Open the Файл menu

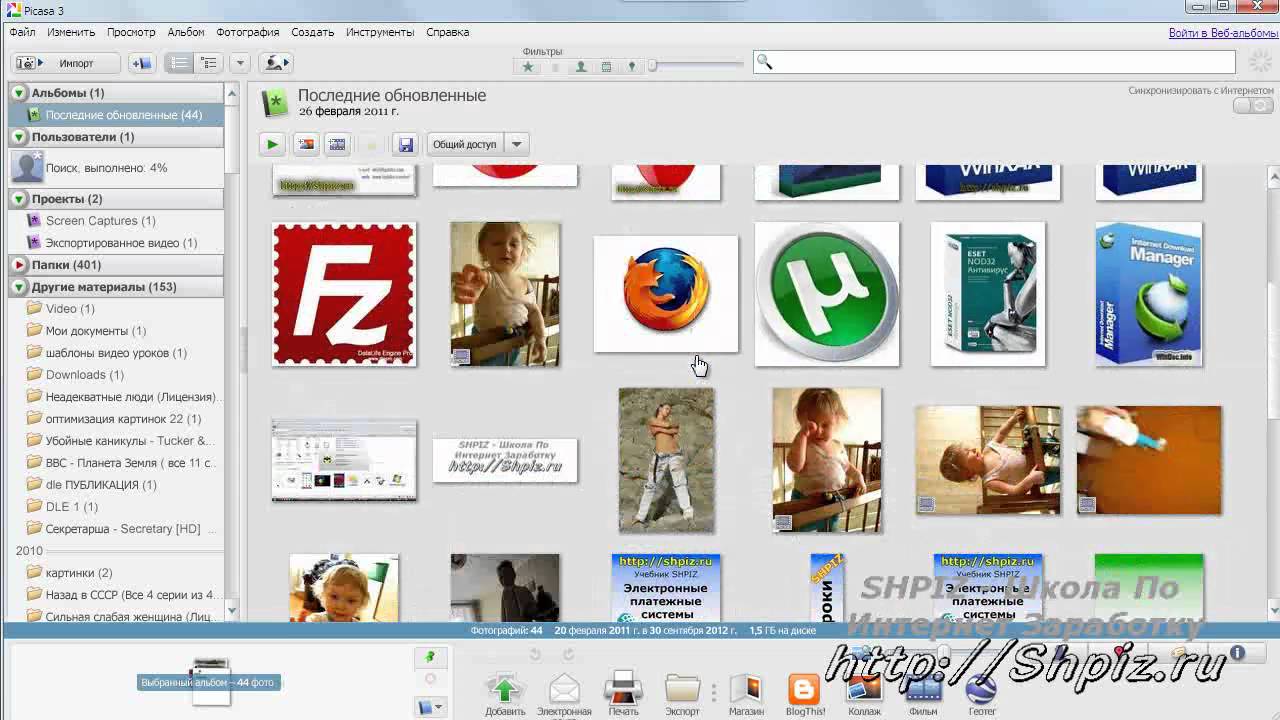[x=22, y=32]
